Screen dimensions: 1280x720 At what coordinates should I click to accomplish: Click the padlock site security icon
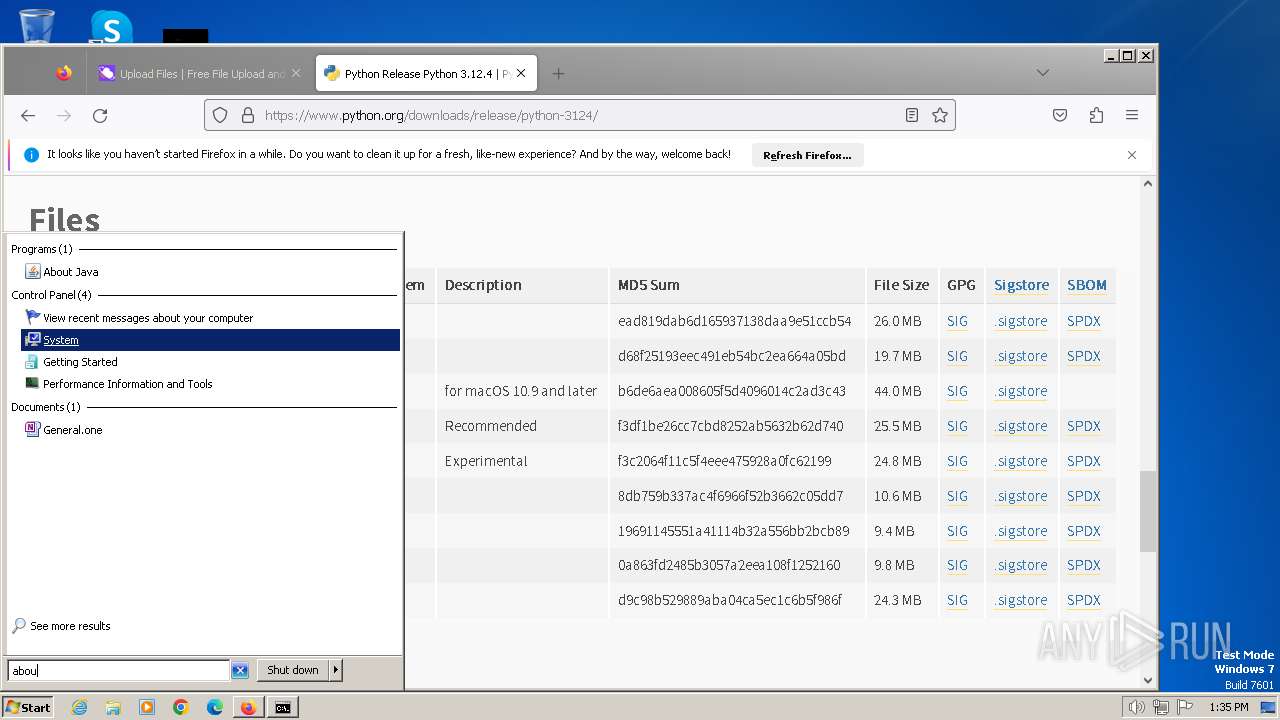tap(248, 115)
